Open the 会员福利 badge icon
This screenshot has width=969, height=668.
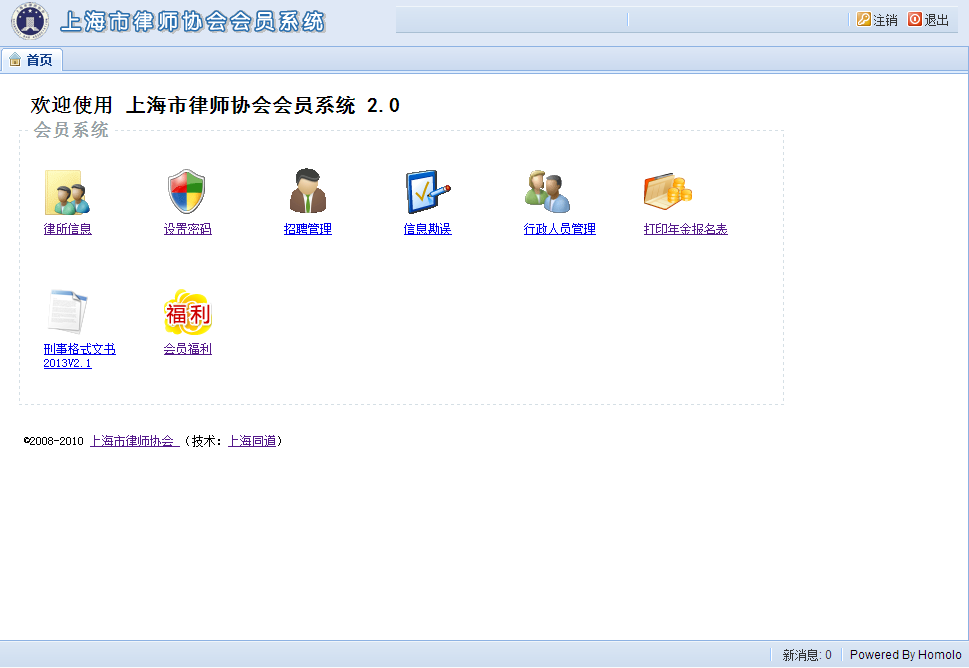[x=187, y=312]
